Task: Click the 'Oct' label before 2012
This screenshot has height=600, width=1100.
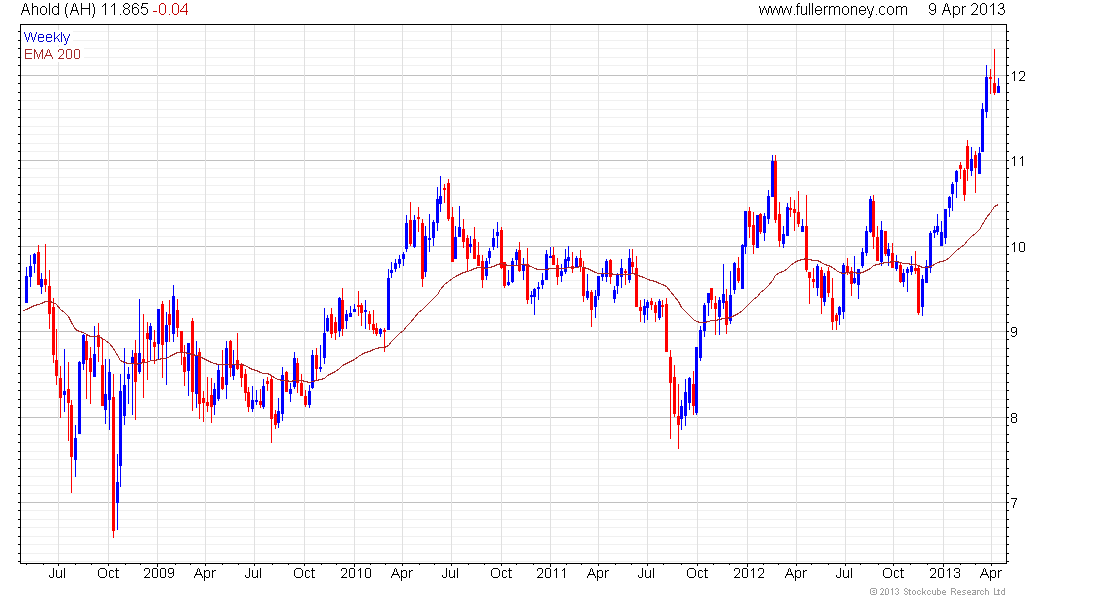Action: 697,573
